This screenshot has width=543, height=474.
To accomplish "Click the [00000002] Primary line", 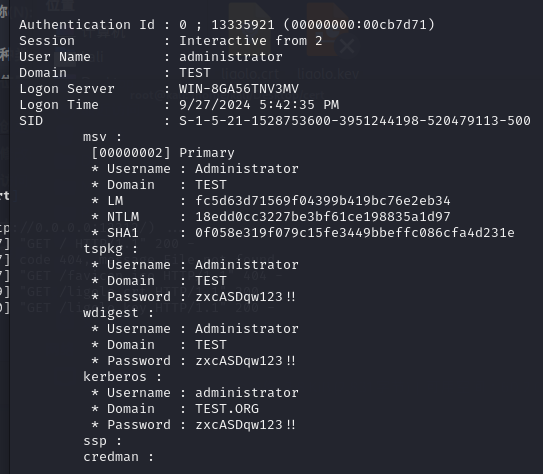I will [163, 153].
